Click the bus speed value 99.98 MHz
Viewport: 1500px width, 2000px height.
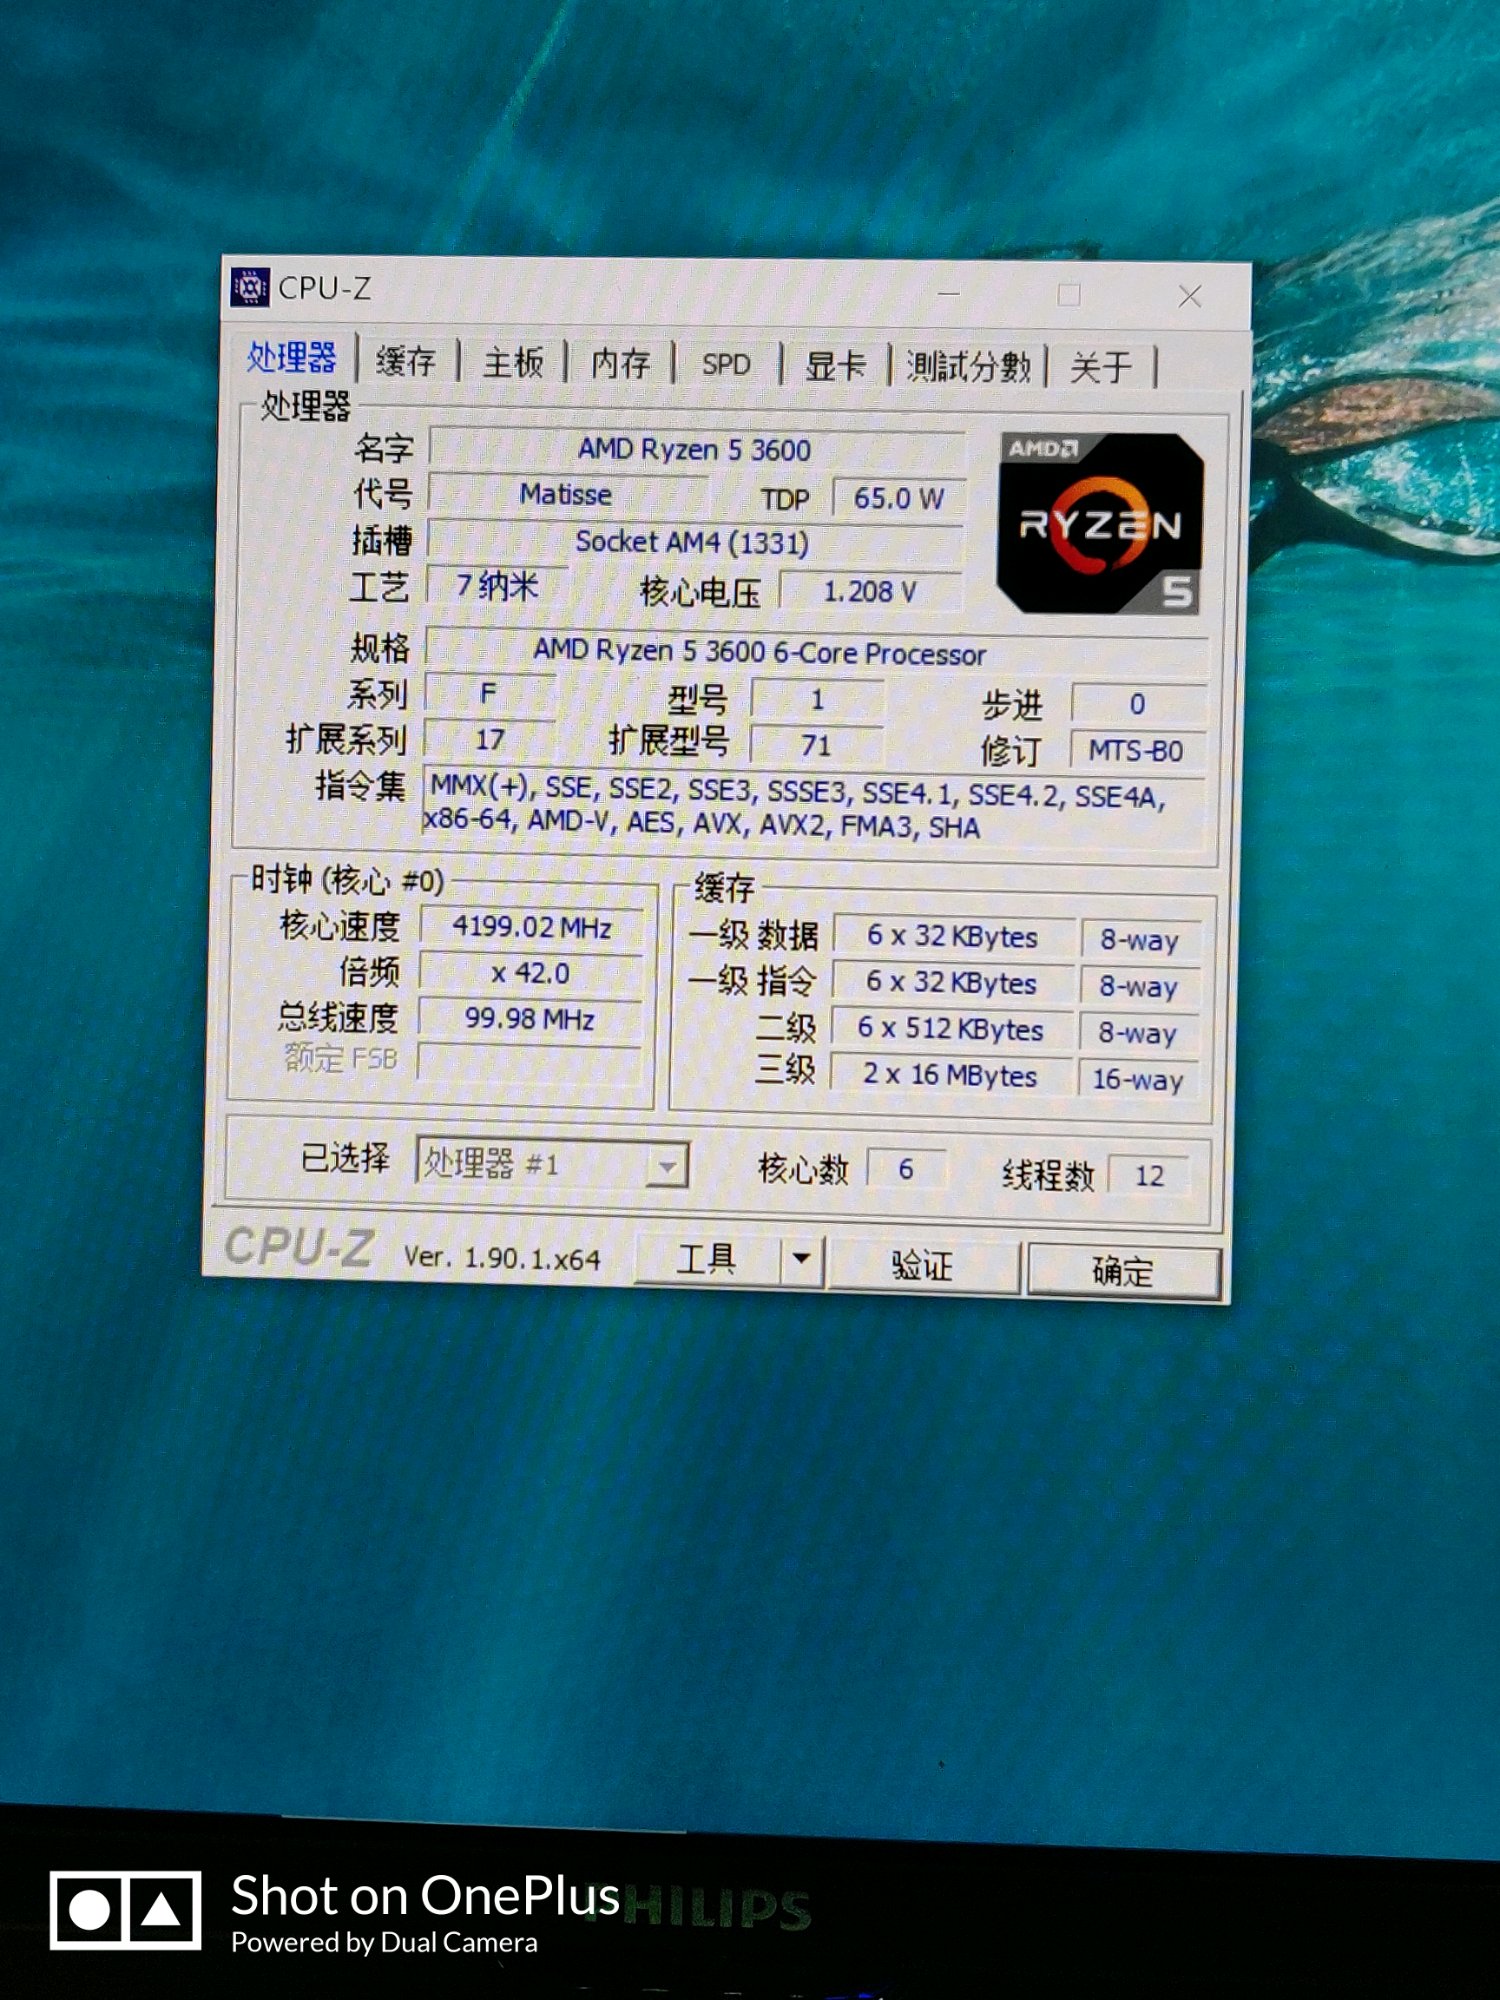click(x=529, y=1018)
